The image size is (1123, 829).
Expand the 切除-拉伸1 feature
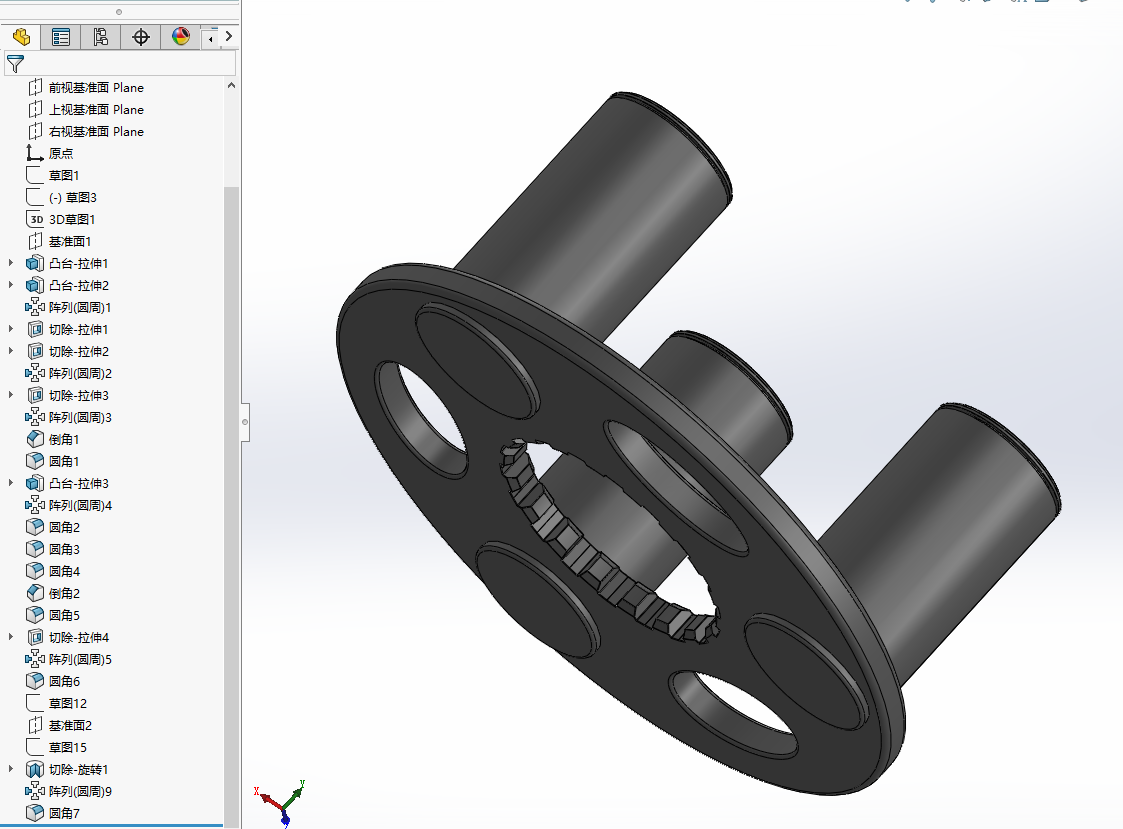[x=11, y=329]
